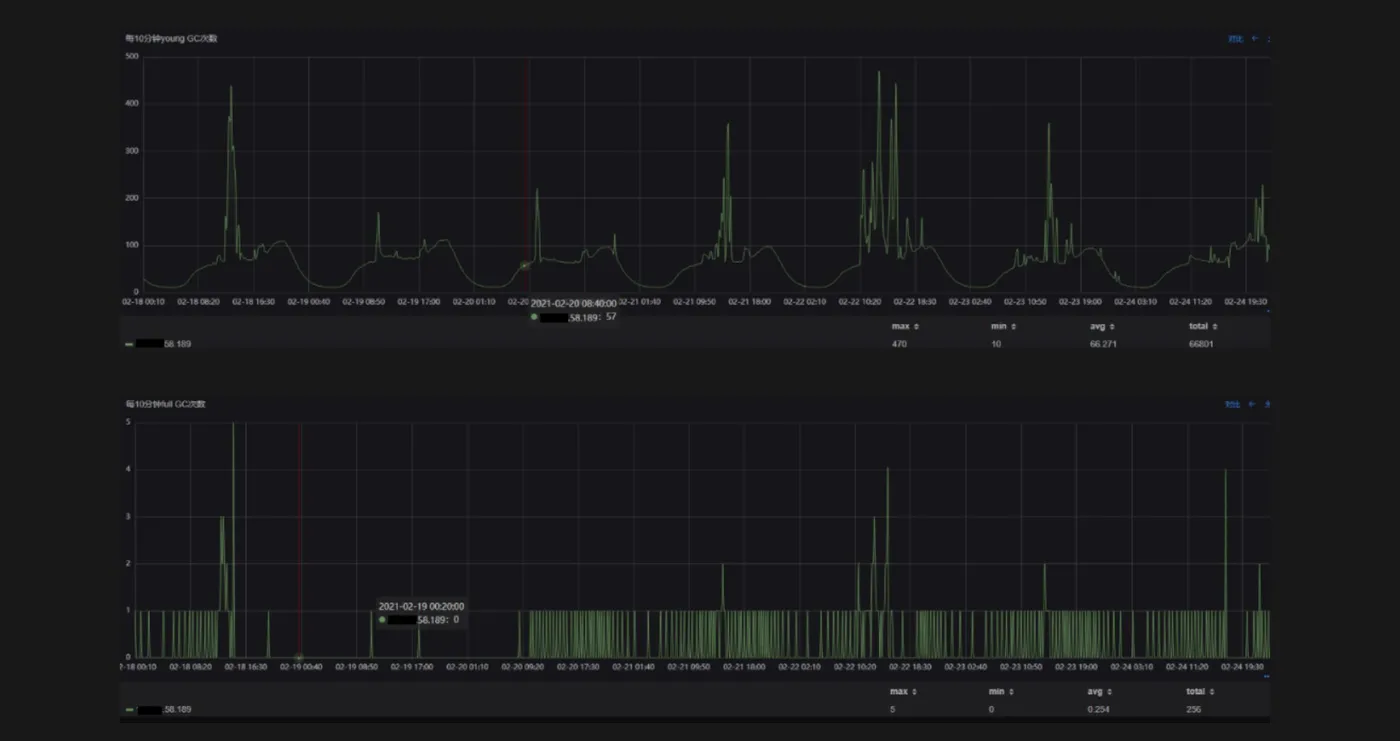Click 02-20 17:30 axis label on full GC chart
The height and width of the screenshot is (741, 1400).
point(577,665)
